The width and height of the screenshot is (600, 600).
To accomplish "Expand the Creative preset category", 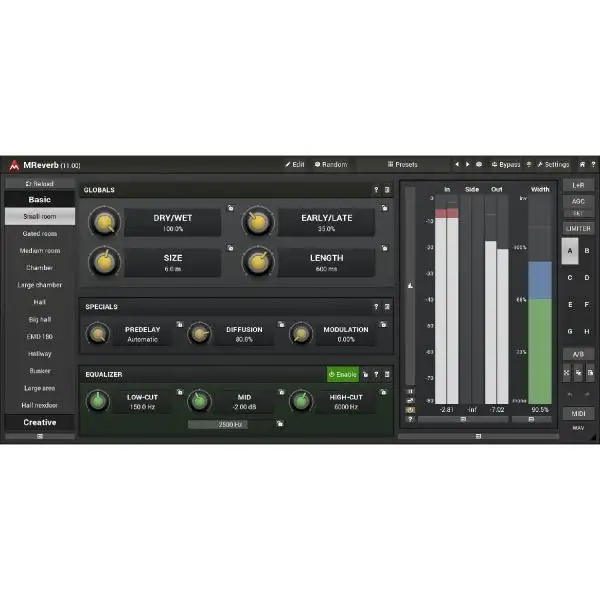I will pos(40,422).
